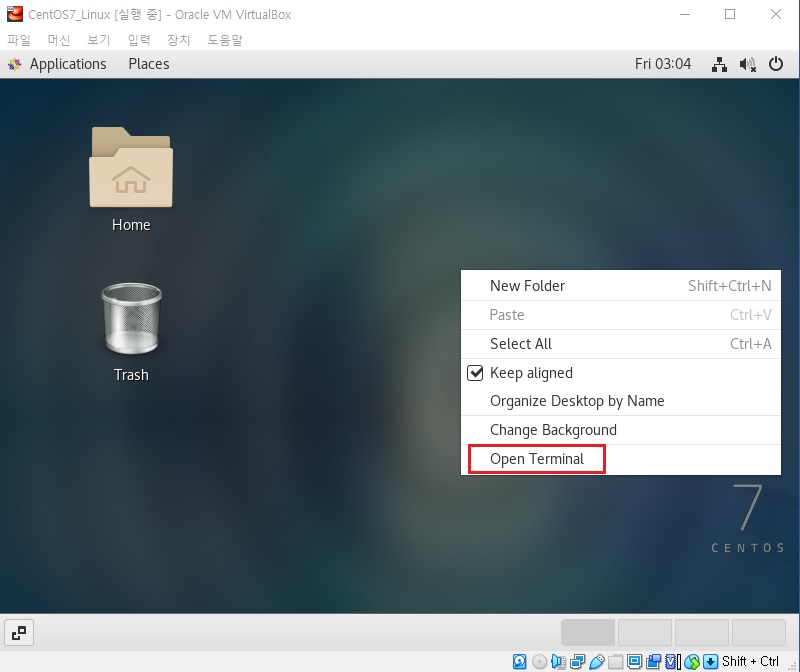The width and height of the screenshot is (800, 672).
Task: Click the display settings status icon
Action: pos(635,662)
